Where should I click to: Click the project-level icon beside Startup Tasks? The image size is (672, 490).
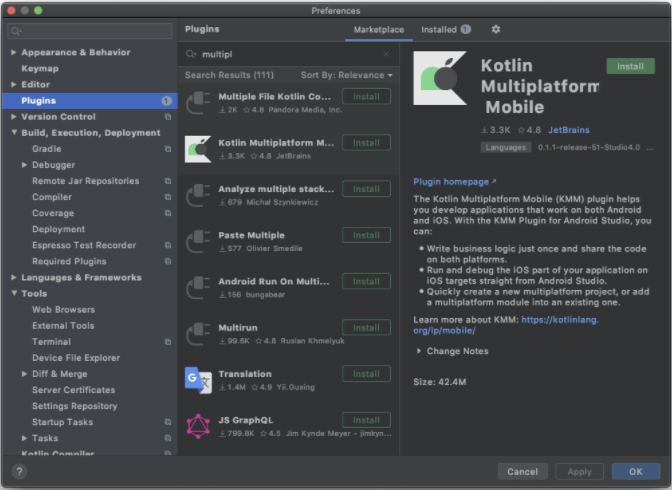[168, 422]
